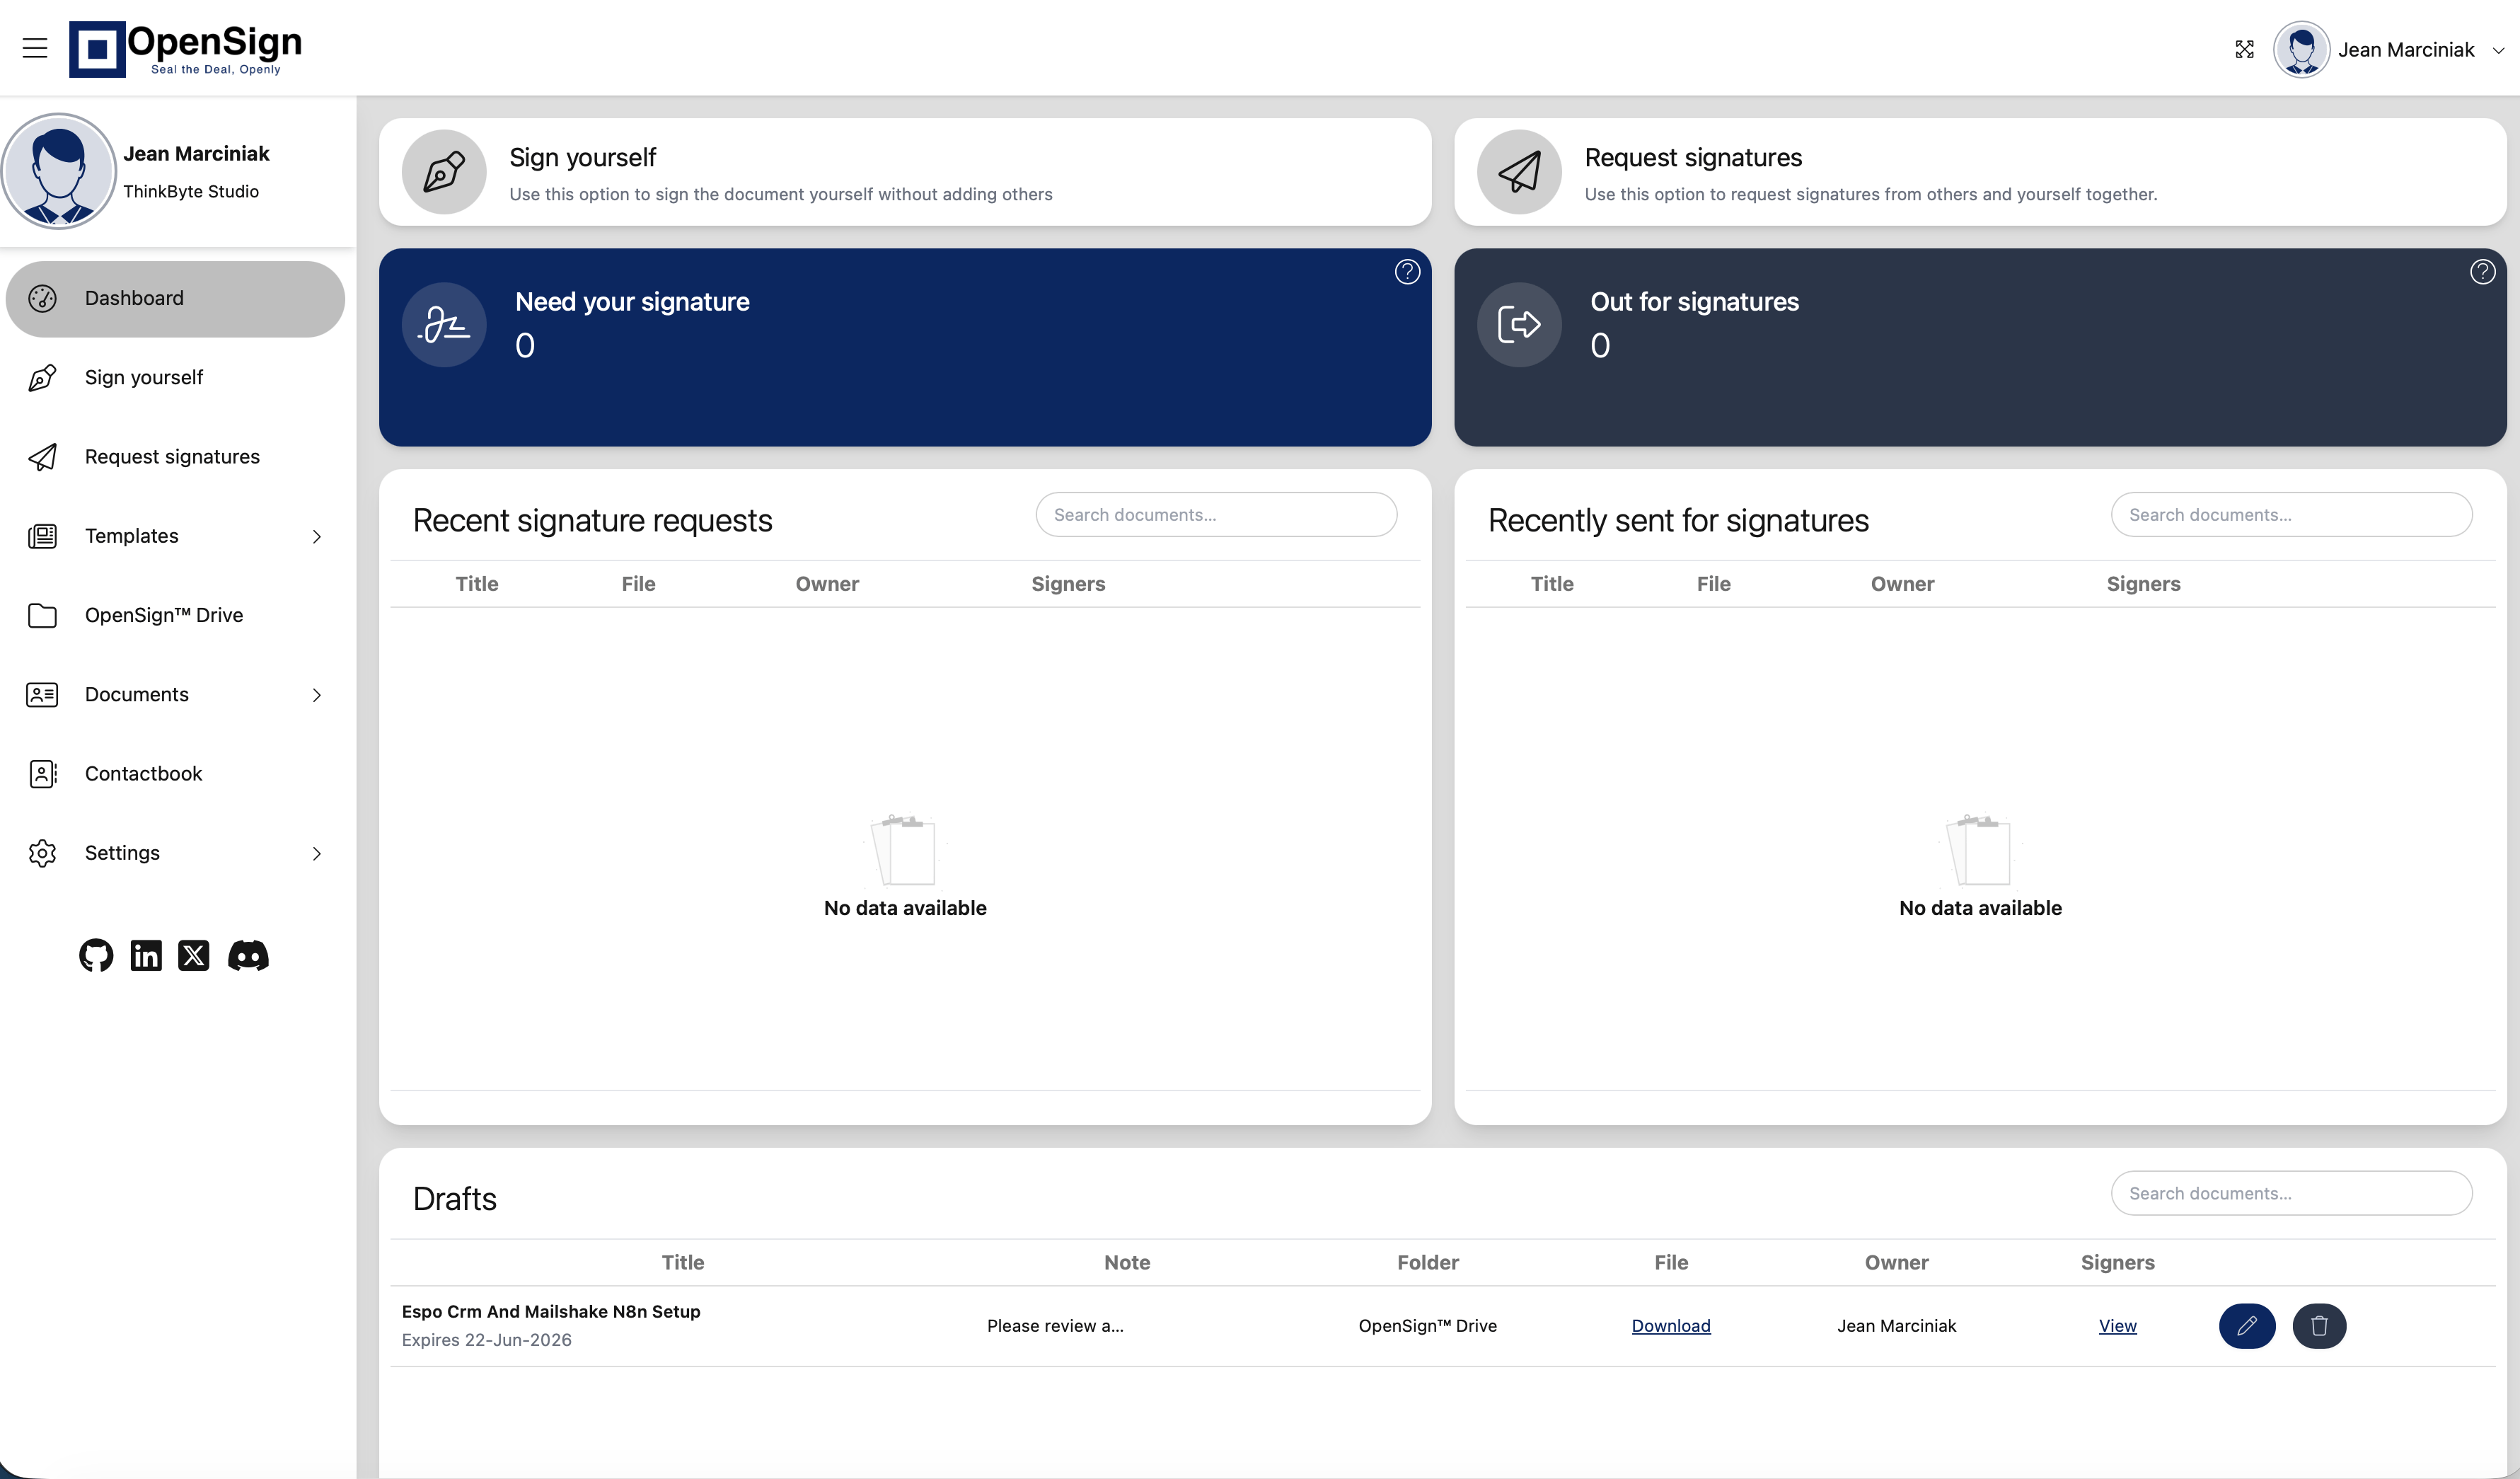Click the Folder column header in Drafts
The height and width of the screenshot is (1479, 2520).
click(x=1427, y=1262)
